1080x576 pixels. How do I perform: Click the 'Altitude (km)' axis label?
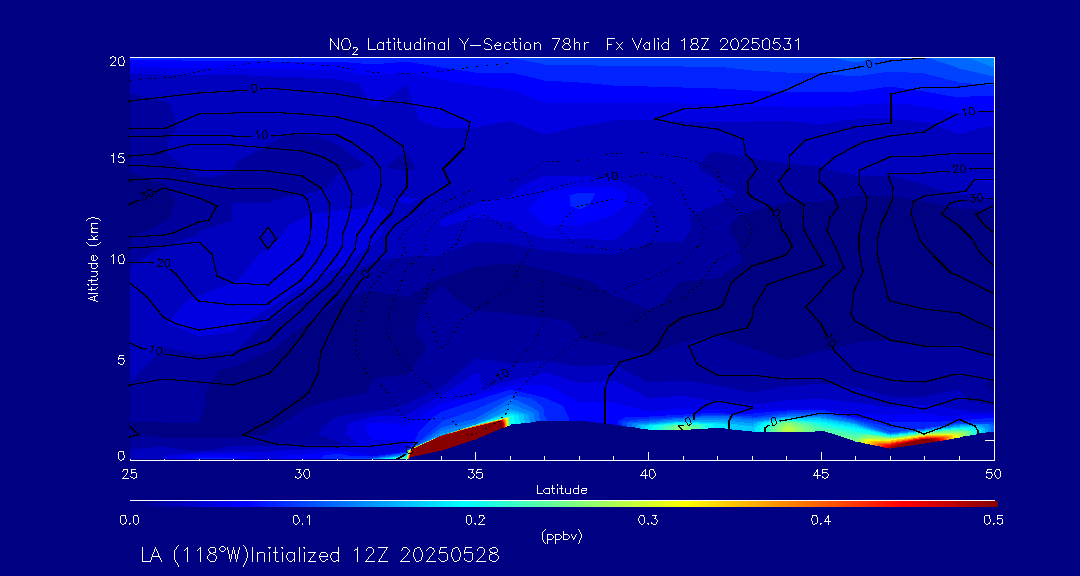(93, 259)
